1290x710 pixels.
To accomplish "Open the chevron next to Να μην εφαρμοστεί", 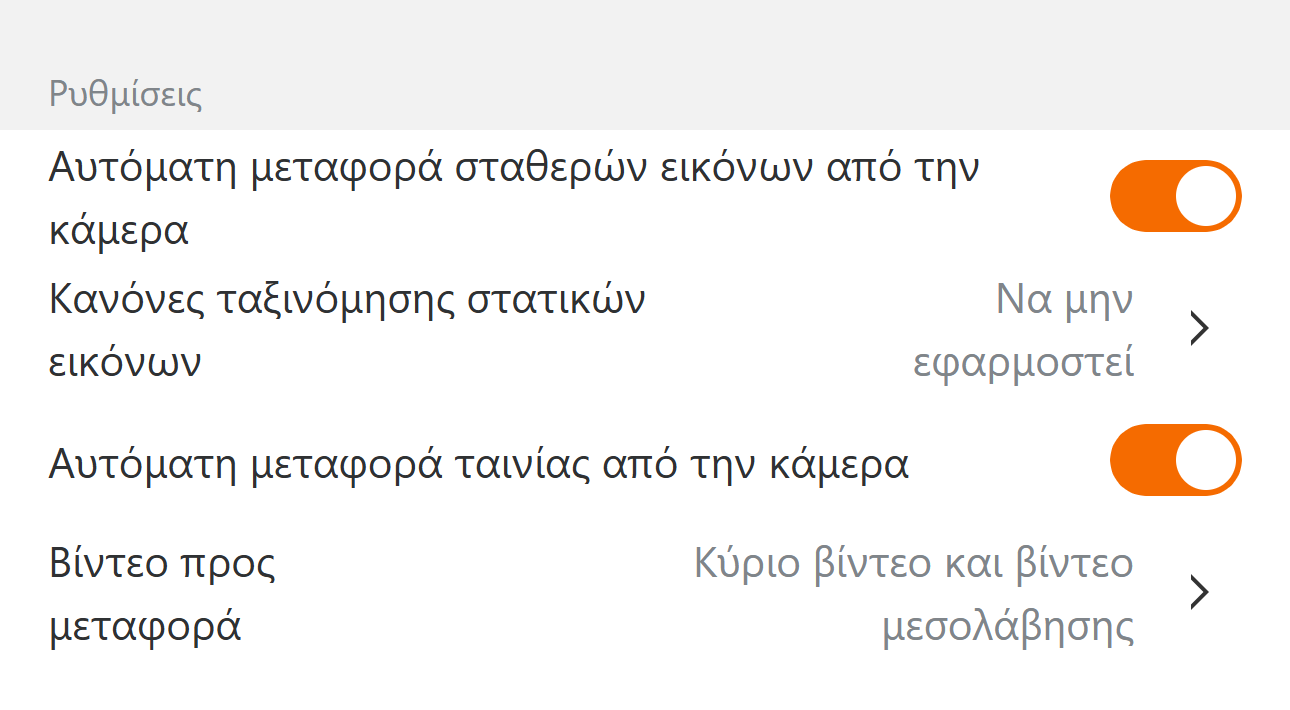I will (1200, 329).
